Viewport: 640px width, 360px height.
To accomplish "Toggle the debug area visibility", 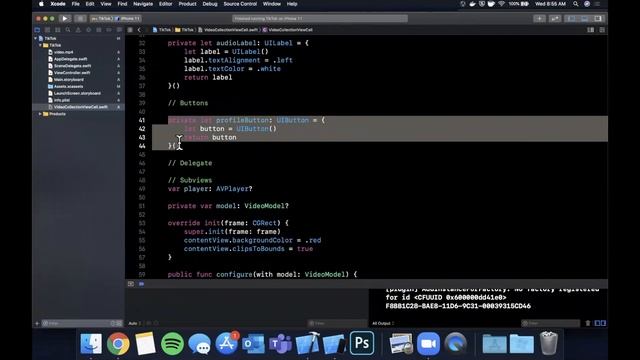I will pos(584,18).
